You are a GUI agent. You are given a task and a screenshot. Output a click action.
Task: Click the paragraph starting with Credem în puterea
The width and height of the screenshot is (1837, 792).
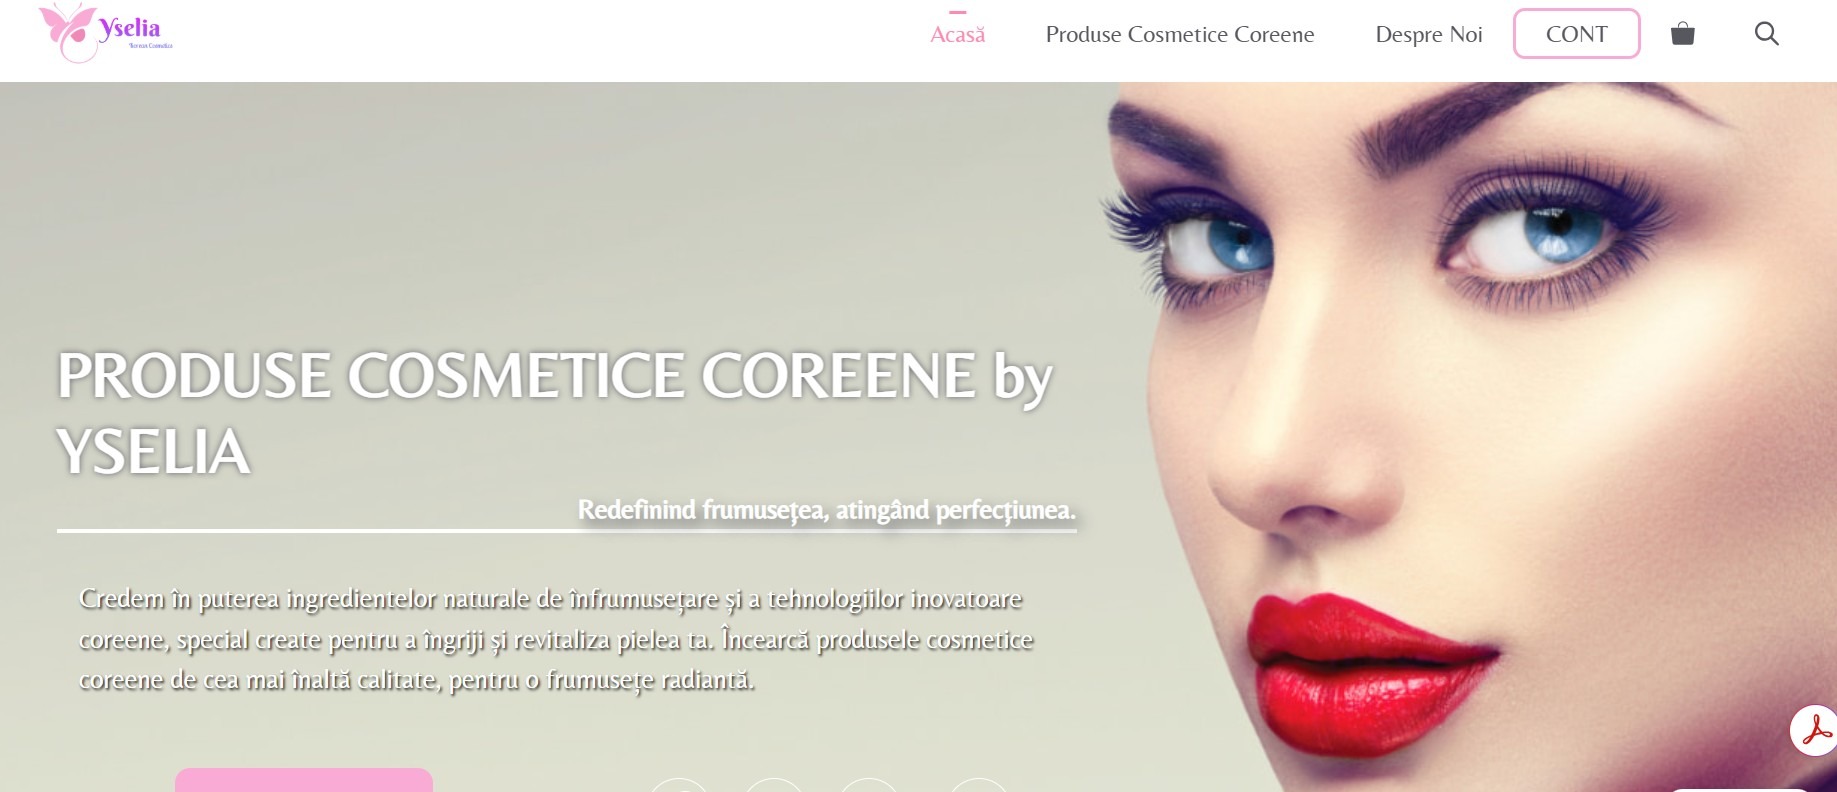coord(556,640)
